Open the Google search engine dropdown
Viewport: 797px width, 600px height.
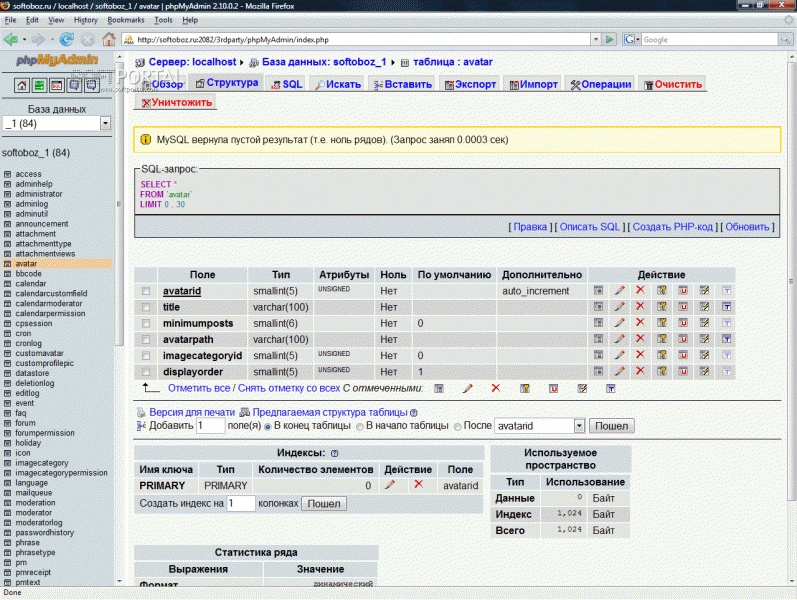tap(632, 40)
